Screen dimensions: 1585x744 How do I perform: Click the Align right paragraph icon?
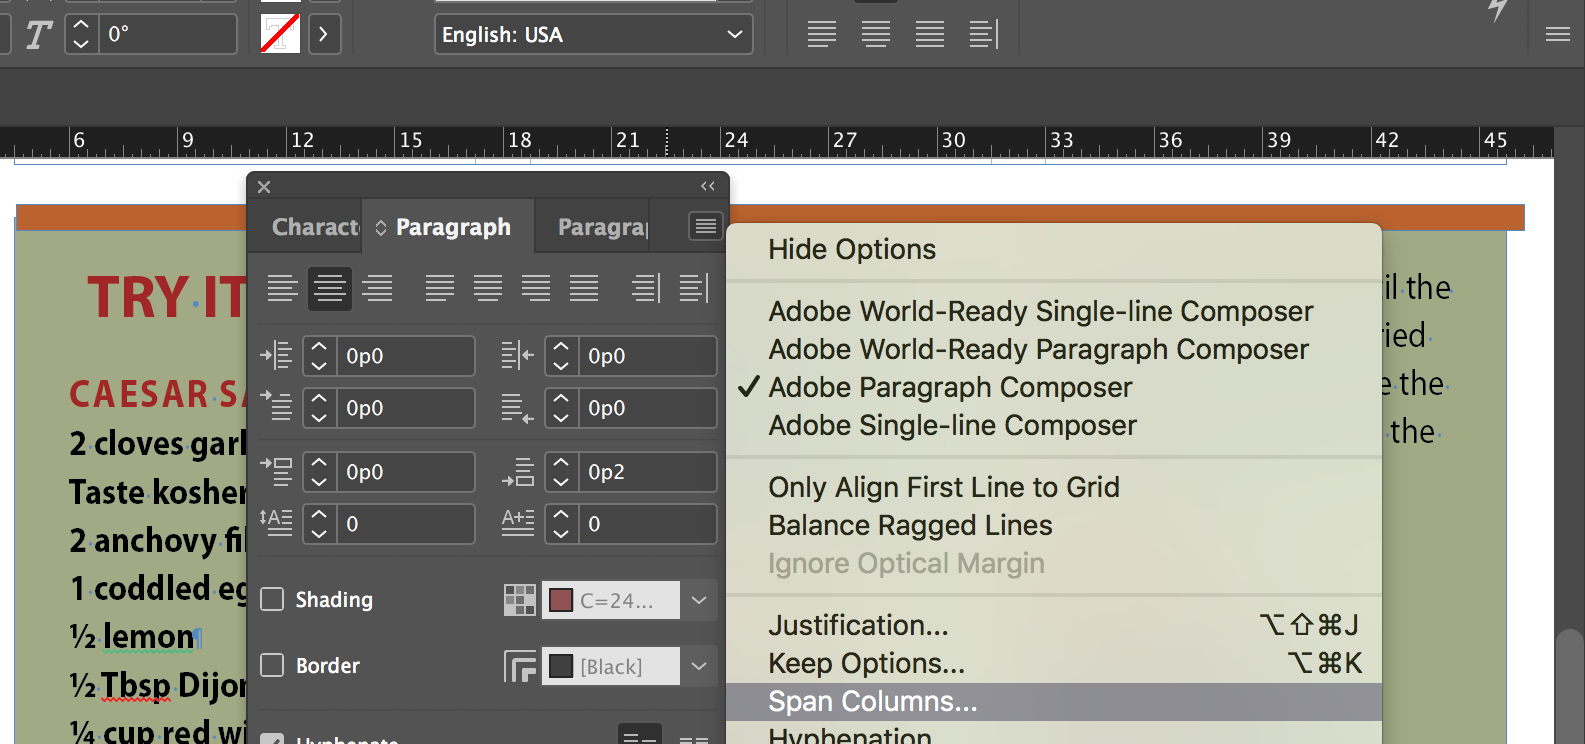tap(377, 289)
